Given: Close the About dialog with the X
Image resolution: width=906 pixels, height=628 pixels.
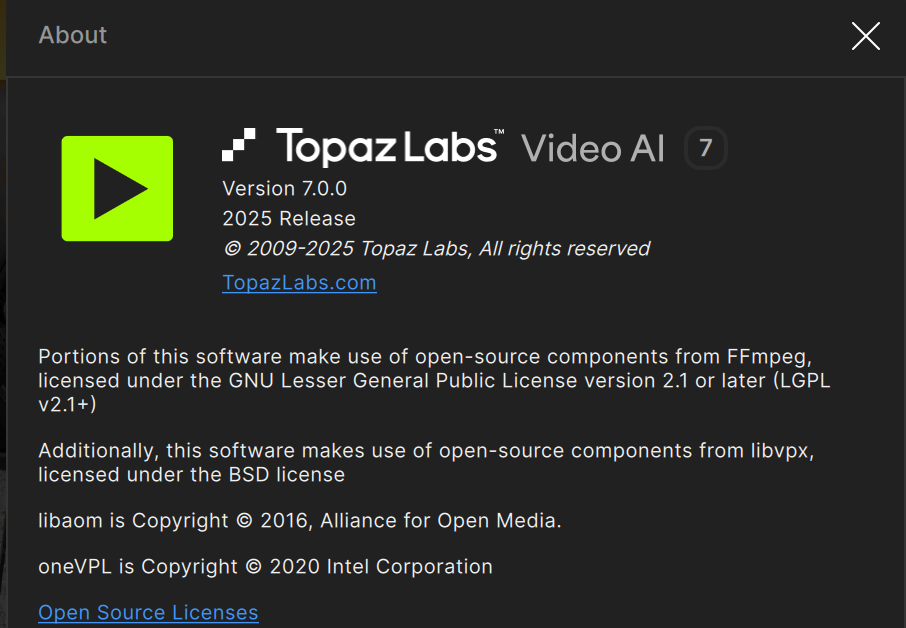Looking at the screenshot, I should (866, 36).
